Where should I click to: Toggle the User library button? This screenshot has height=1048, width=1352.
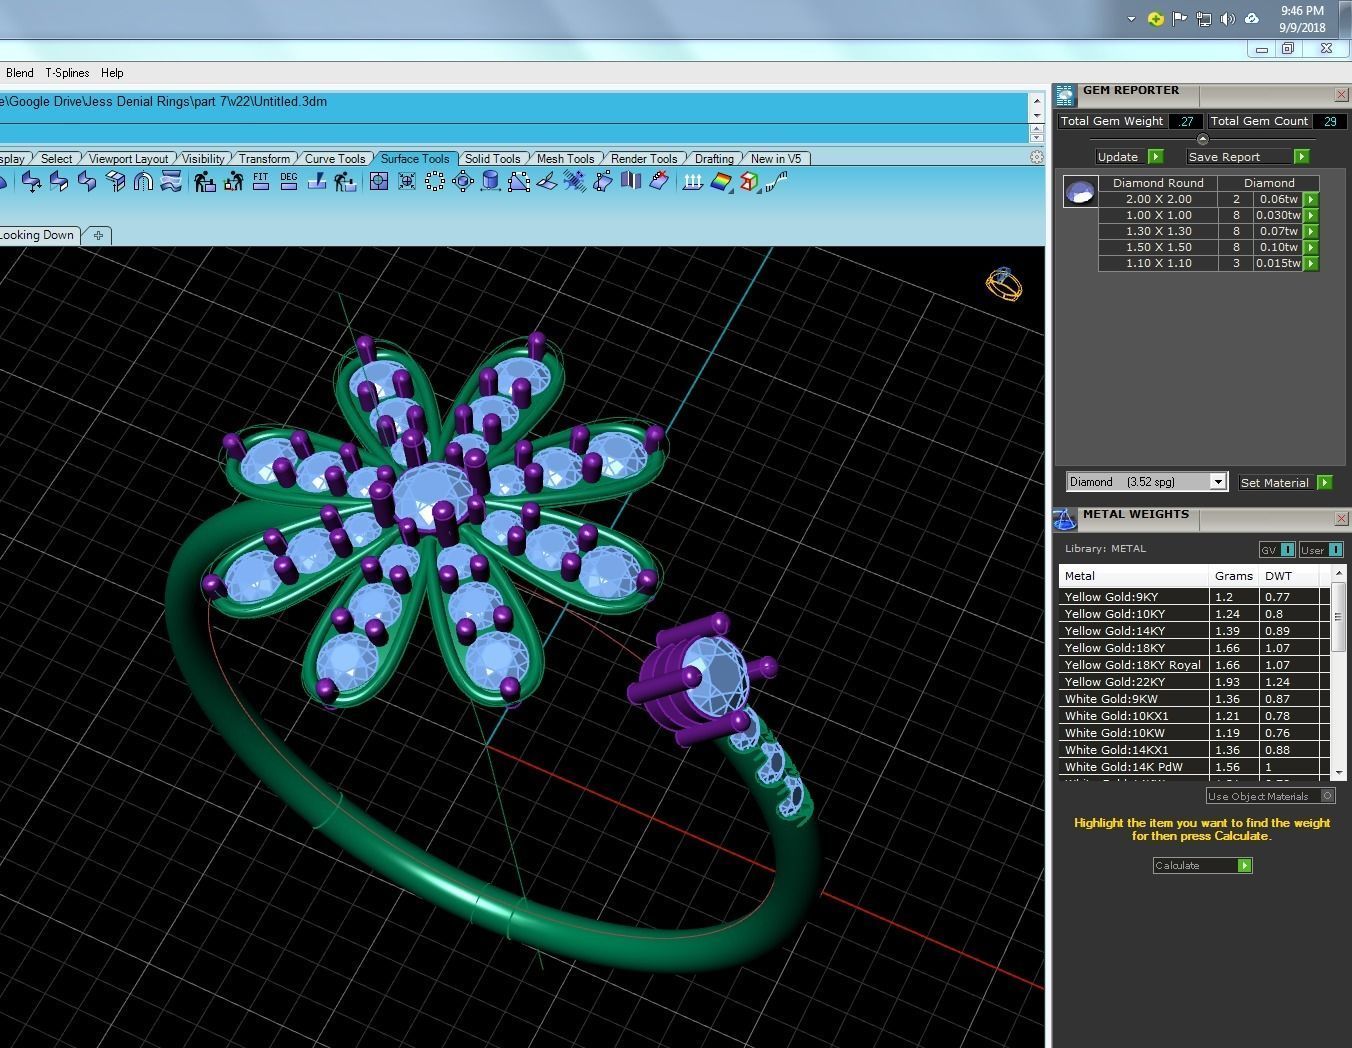(1321, 550)
